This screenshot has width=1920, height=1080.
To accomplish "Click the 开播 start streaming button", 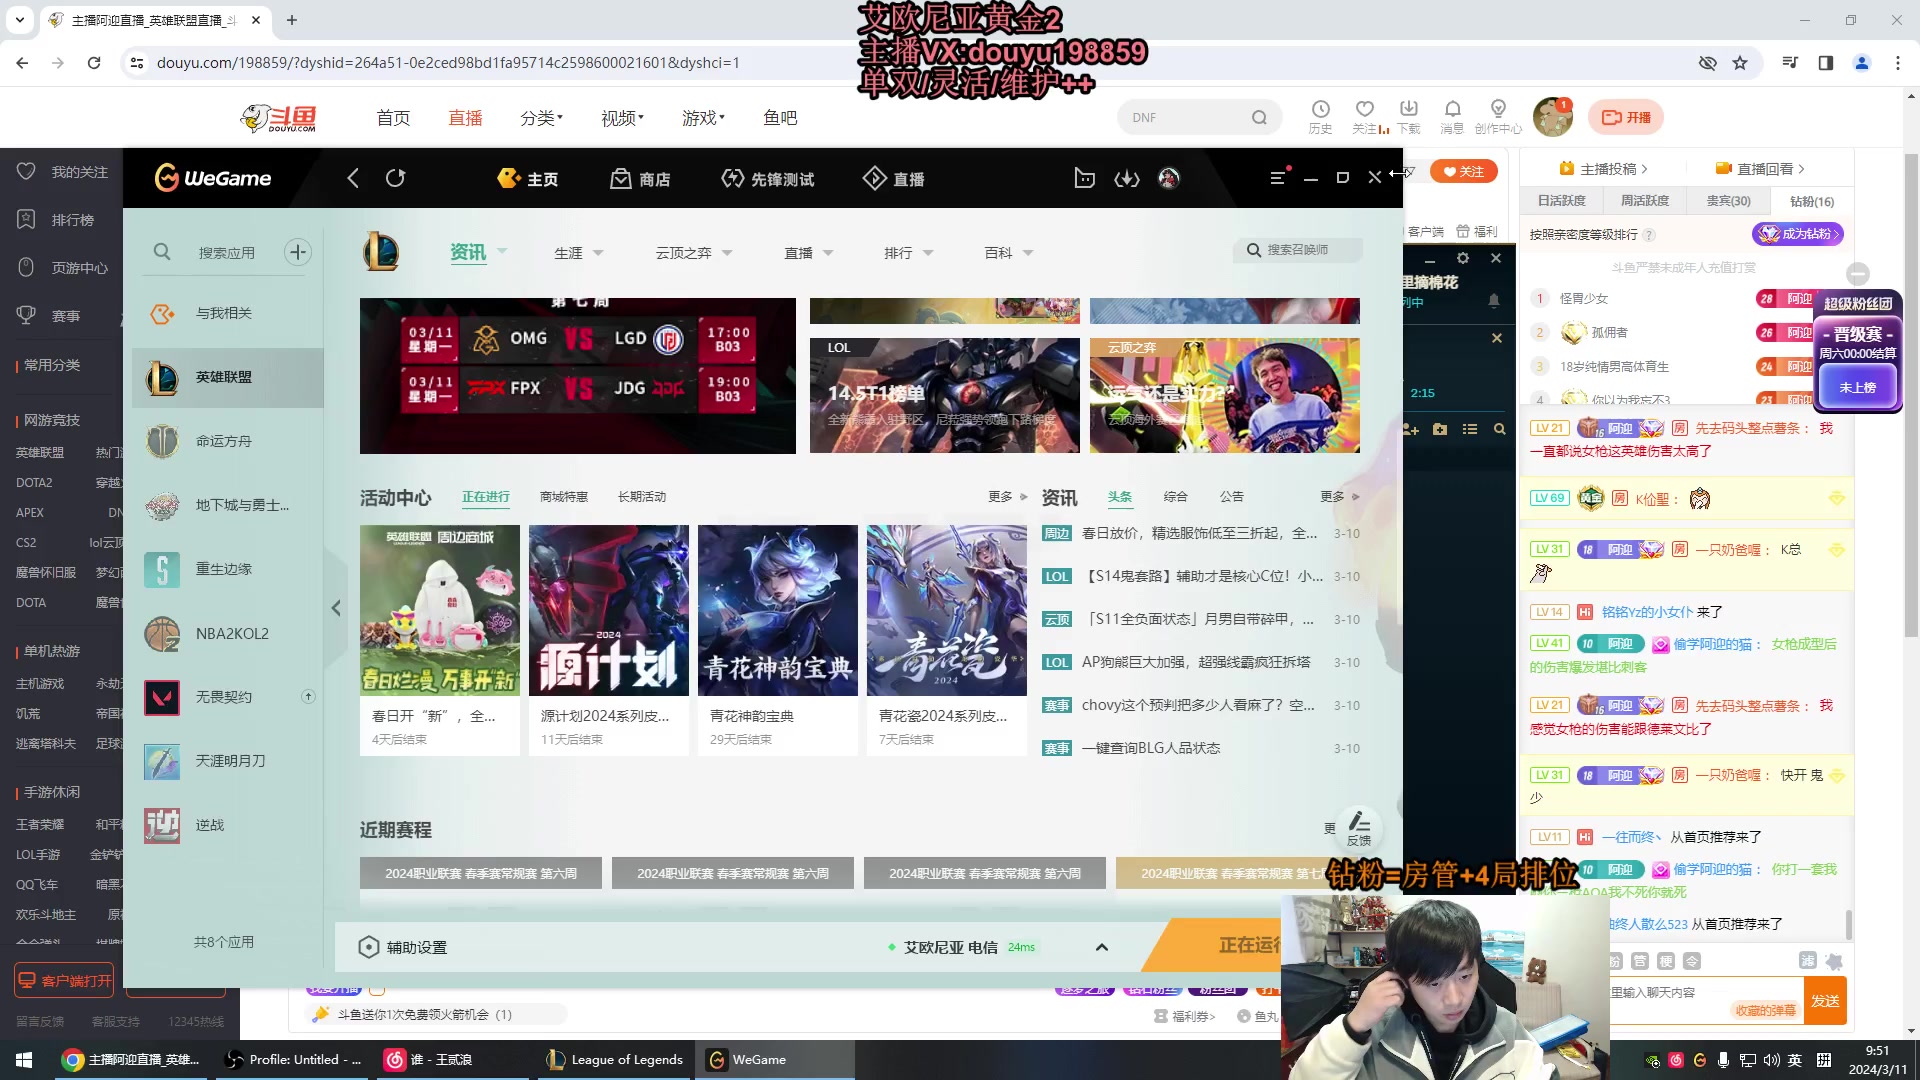I will (x=1625, y=117).
